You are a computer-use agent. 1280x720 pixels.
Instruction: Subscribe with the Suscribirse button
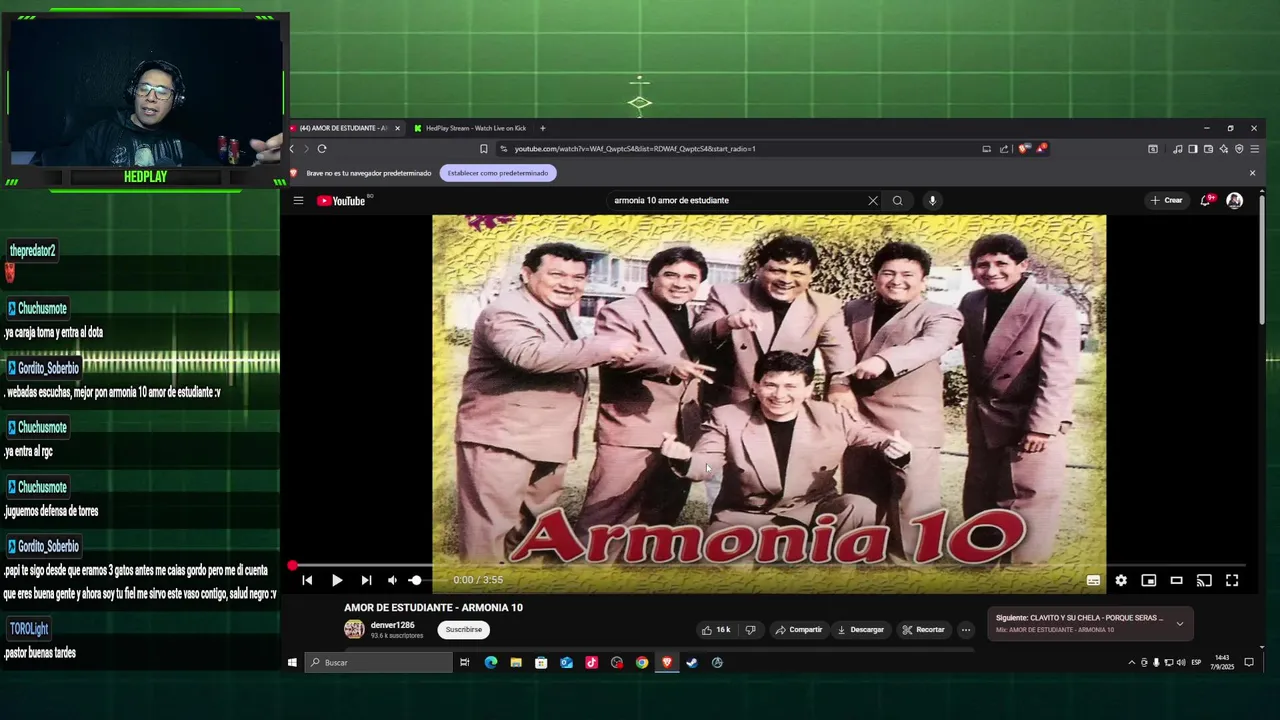tap(463, 630)
